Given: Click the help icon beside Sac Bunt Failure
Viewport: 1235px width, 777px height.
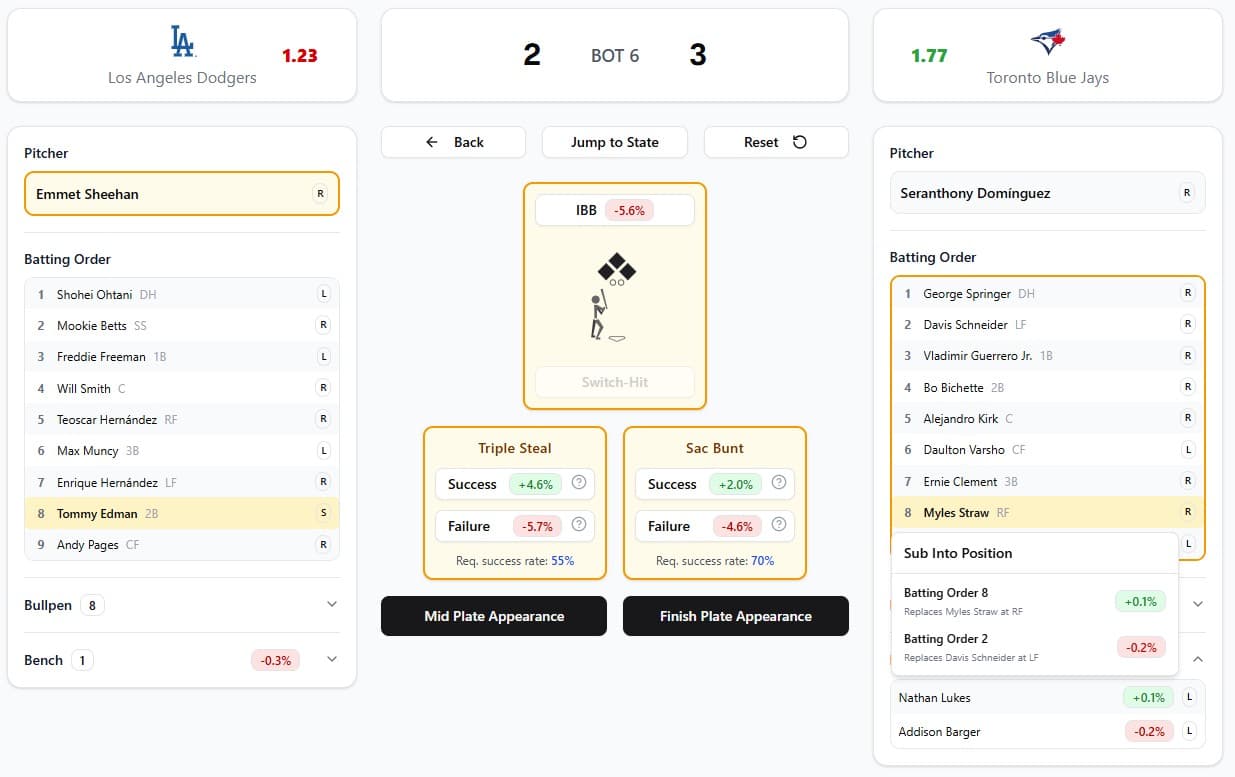Looking at the screenshot, I should [x=779, y=526].
